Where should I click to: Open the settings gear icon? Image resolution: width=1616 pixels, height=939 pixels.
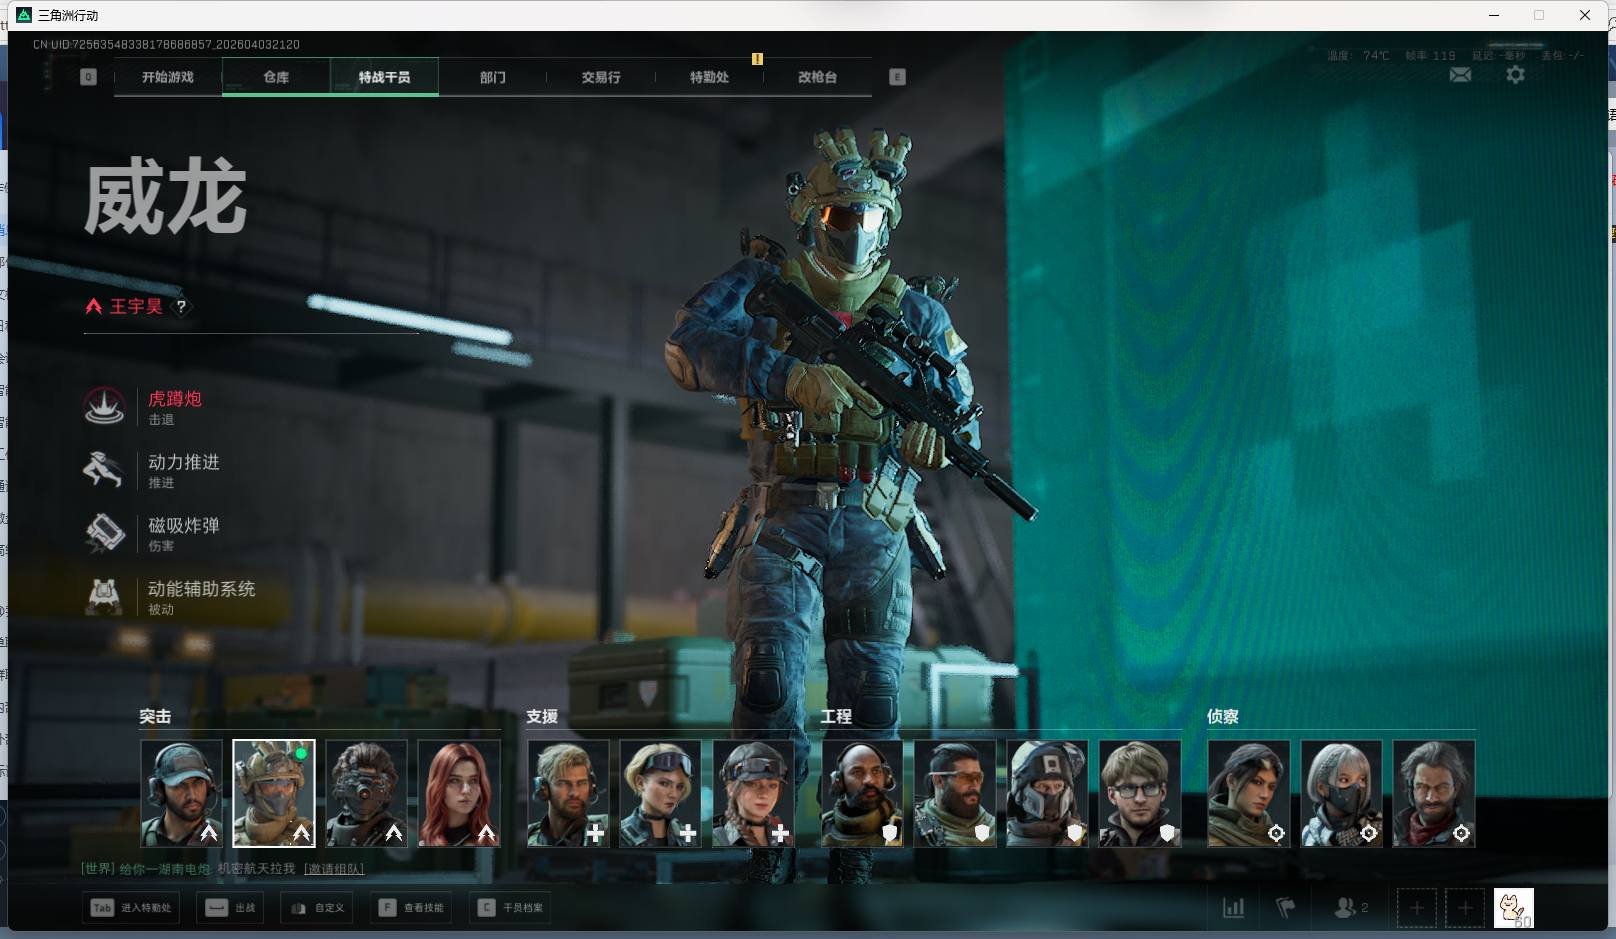pos(1515,75)
